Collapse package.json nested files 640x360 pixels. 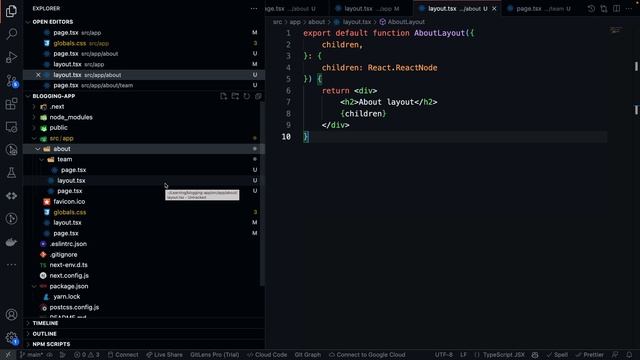34,286
